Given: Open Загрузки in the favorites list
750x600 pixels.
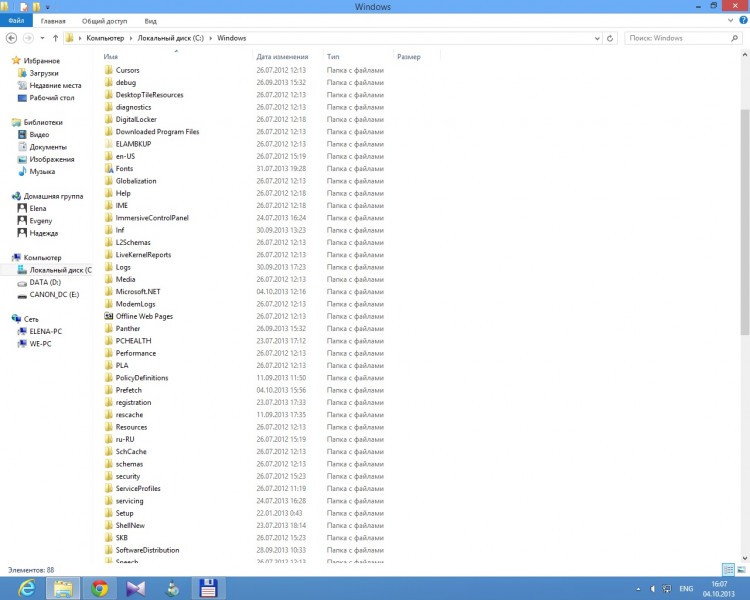Looking at the screenshot, I should 44,73.
